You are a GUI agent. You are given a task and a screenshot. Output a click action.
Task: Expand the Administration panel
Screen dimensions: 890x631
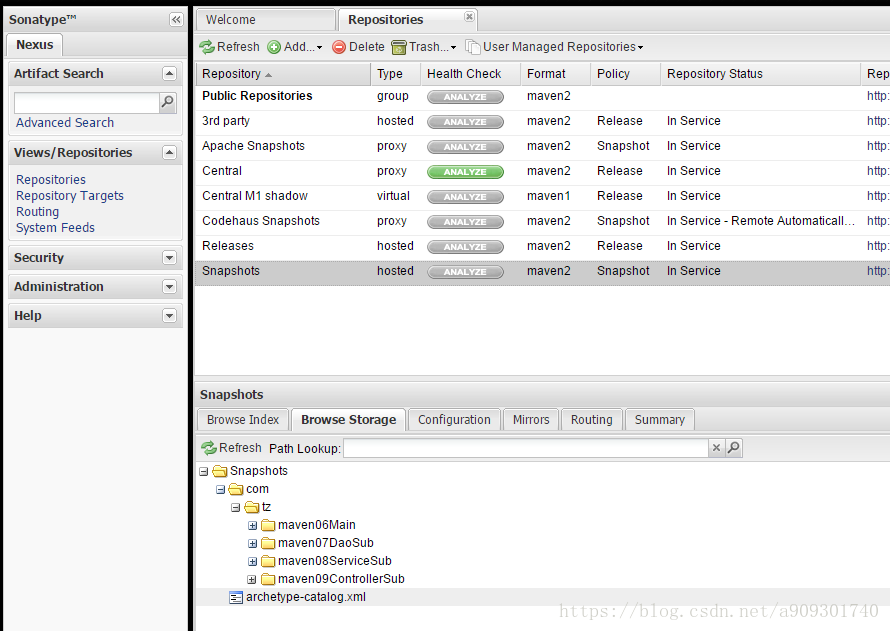point(169,287)
